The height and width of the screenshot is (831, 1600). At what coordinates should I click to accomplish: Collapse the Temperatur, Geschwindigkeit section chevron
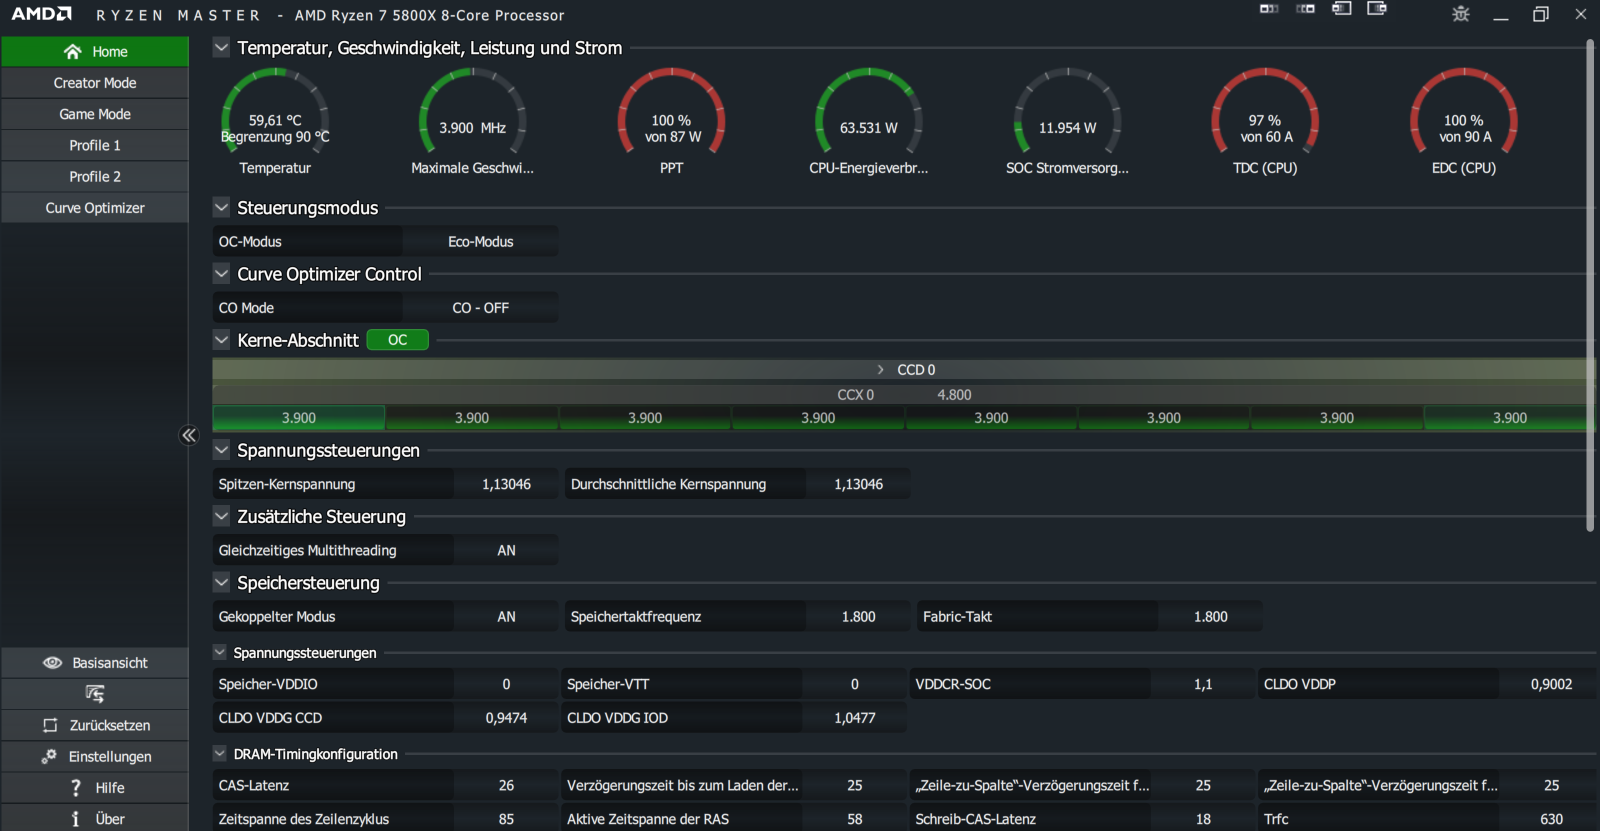point(222,47)
